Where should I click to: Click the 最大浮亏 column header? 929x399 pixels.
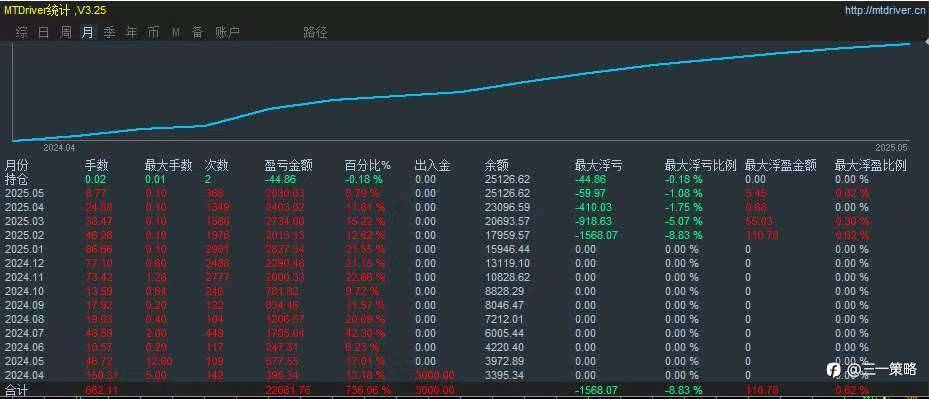tap(598, 165)
